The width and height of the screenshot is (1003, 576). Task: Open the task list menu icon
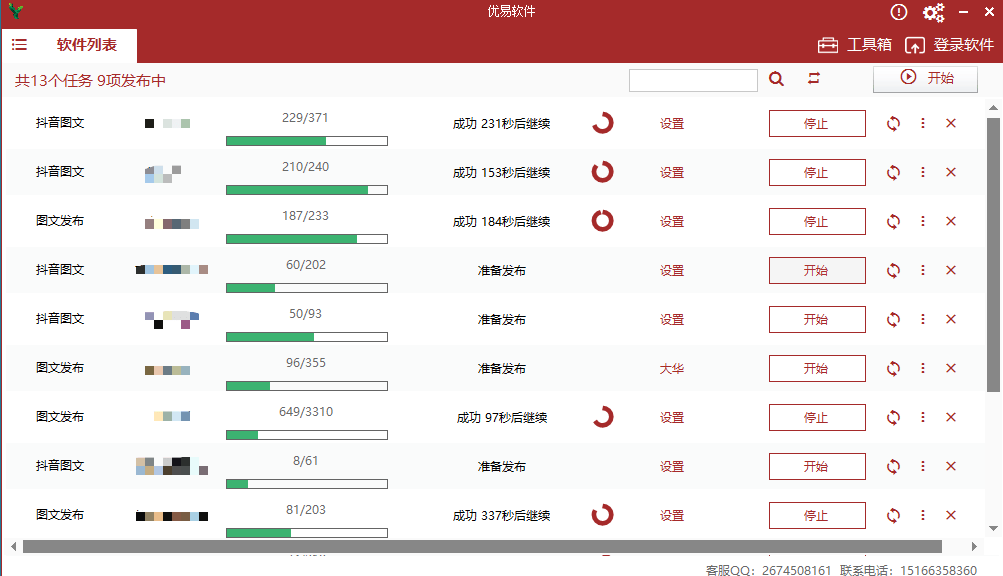[x=19, y=44]
